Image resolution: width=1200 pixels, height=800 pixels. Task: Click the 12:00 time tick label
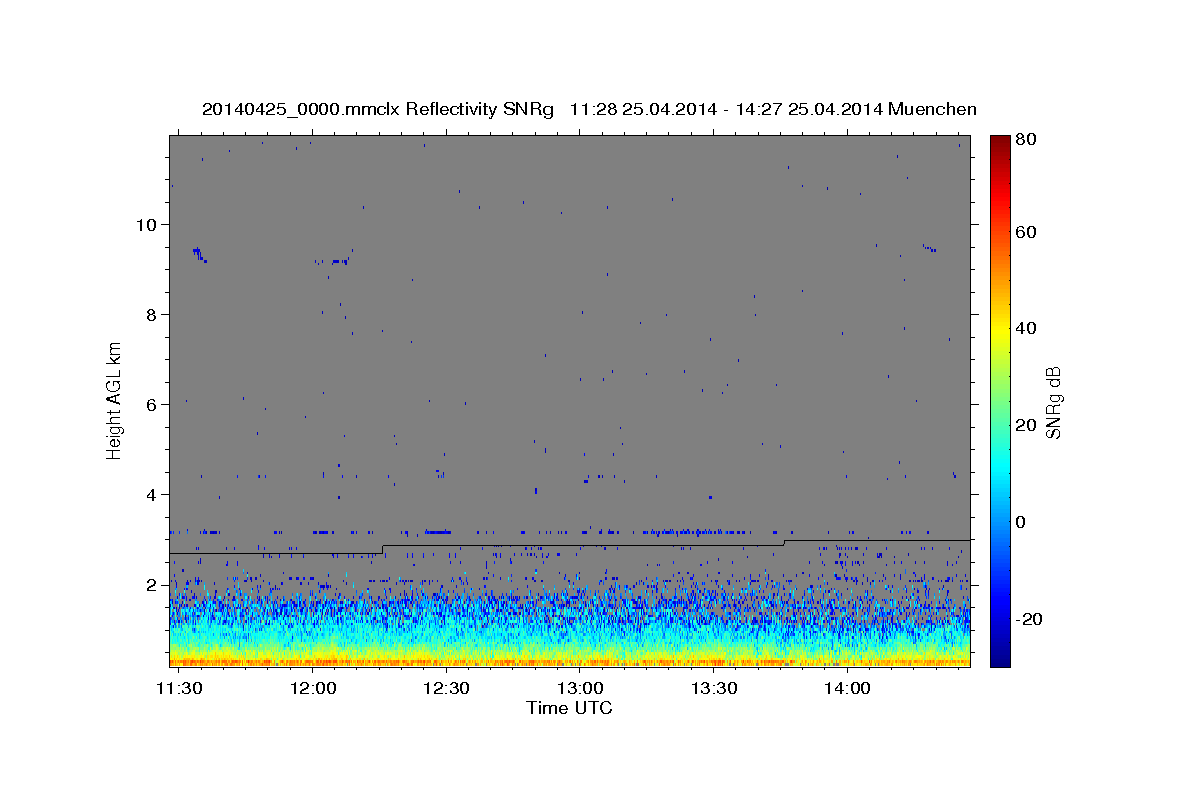click(x=313, y=689)
